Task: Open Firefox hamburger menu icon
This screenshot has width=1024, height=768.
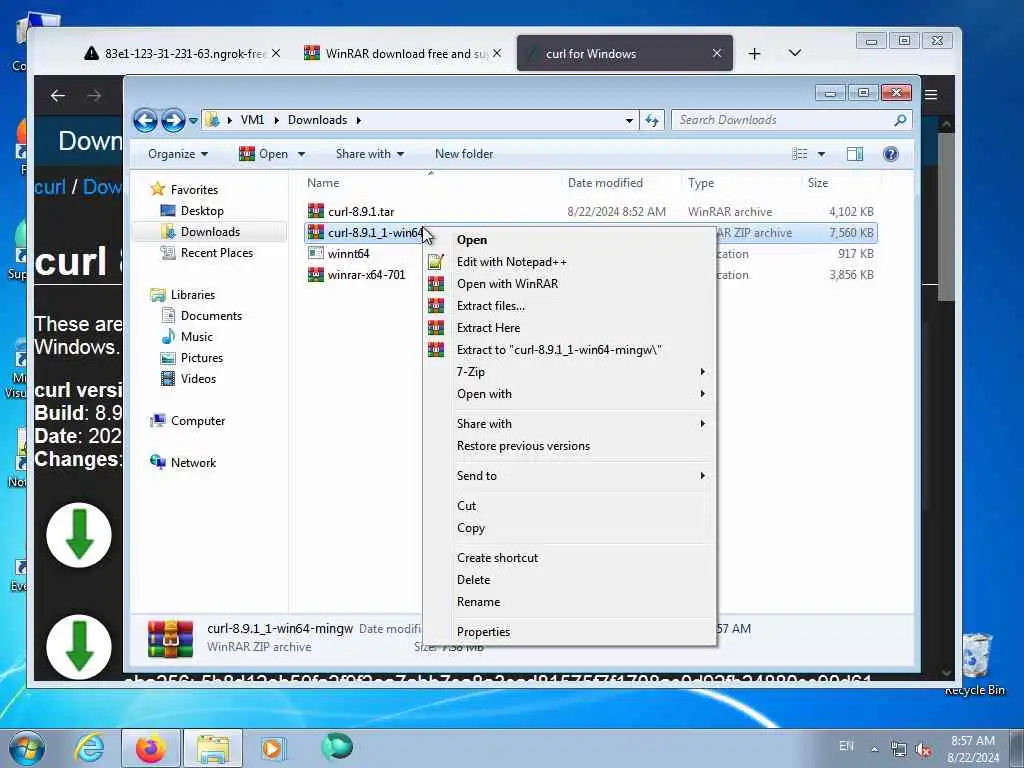Action: click(x=931, y=95)
